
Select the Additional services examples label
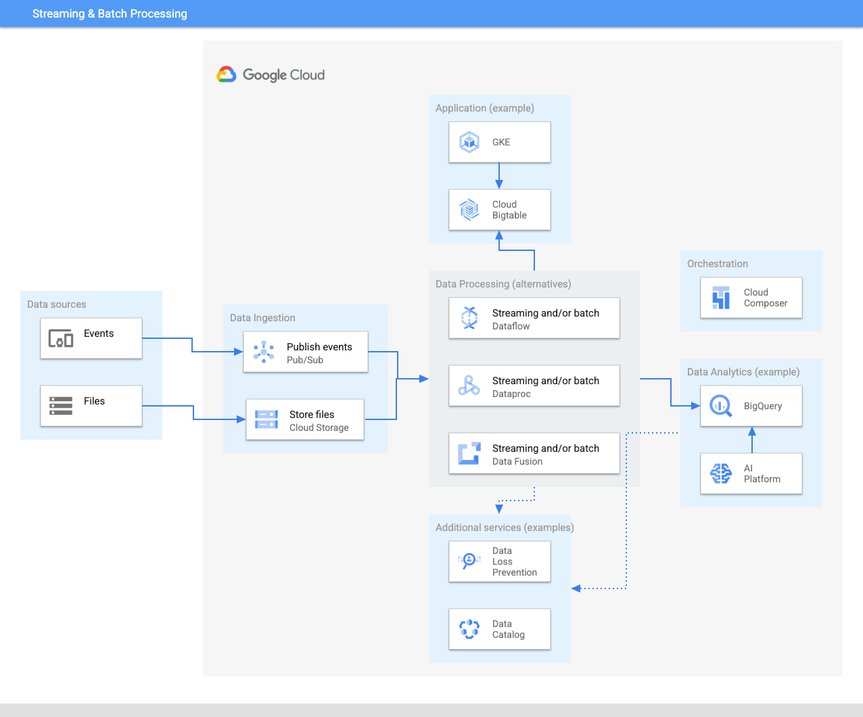point(504,527)
